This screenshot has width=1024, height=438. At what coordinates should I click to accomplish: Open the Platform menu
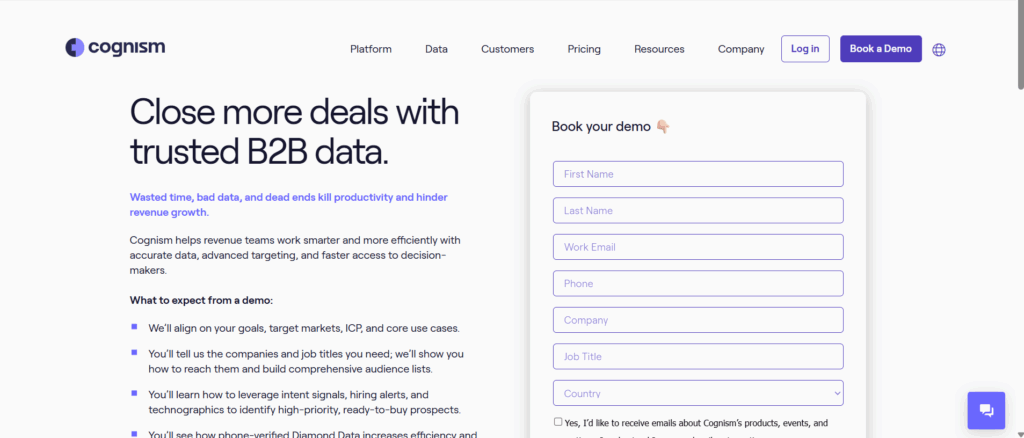371,49
